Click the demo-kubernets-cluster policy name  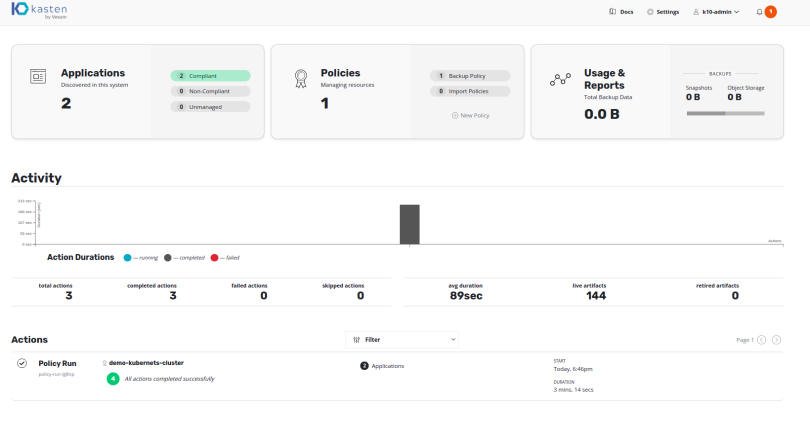[x=146, y=363]
